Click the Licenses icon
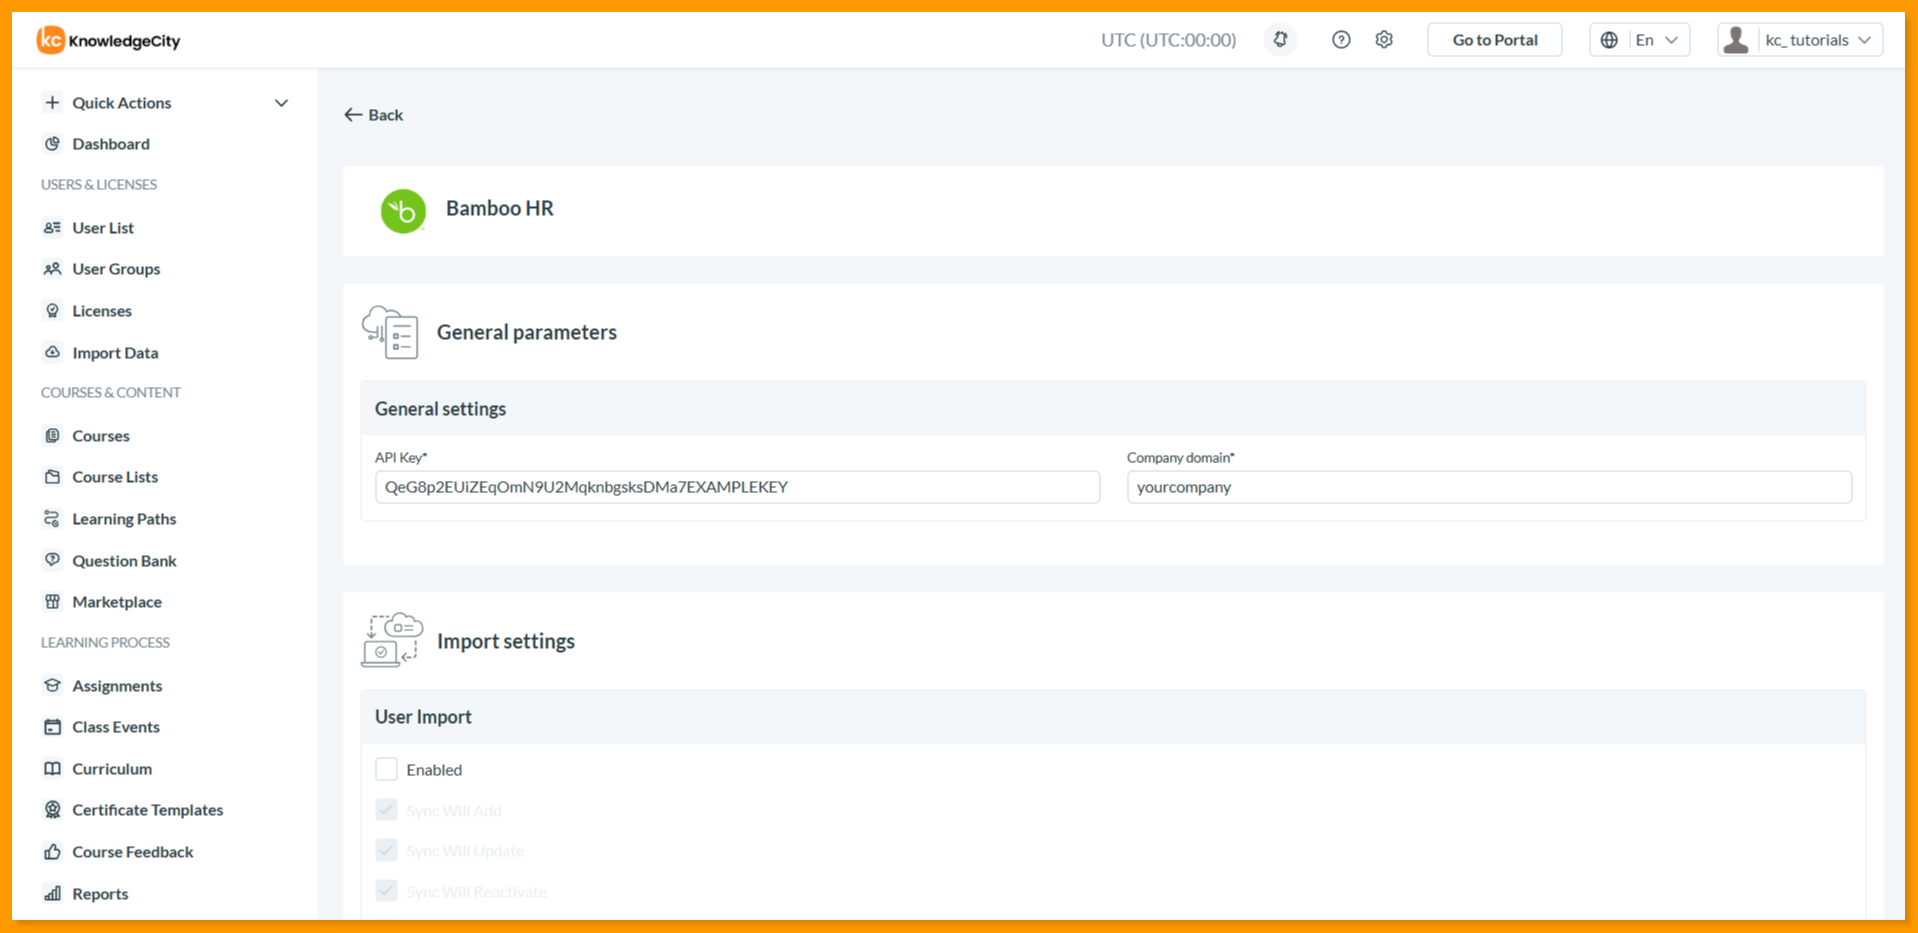 click(52, 311)
